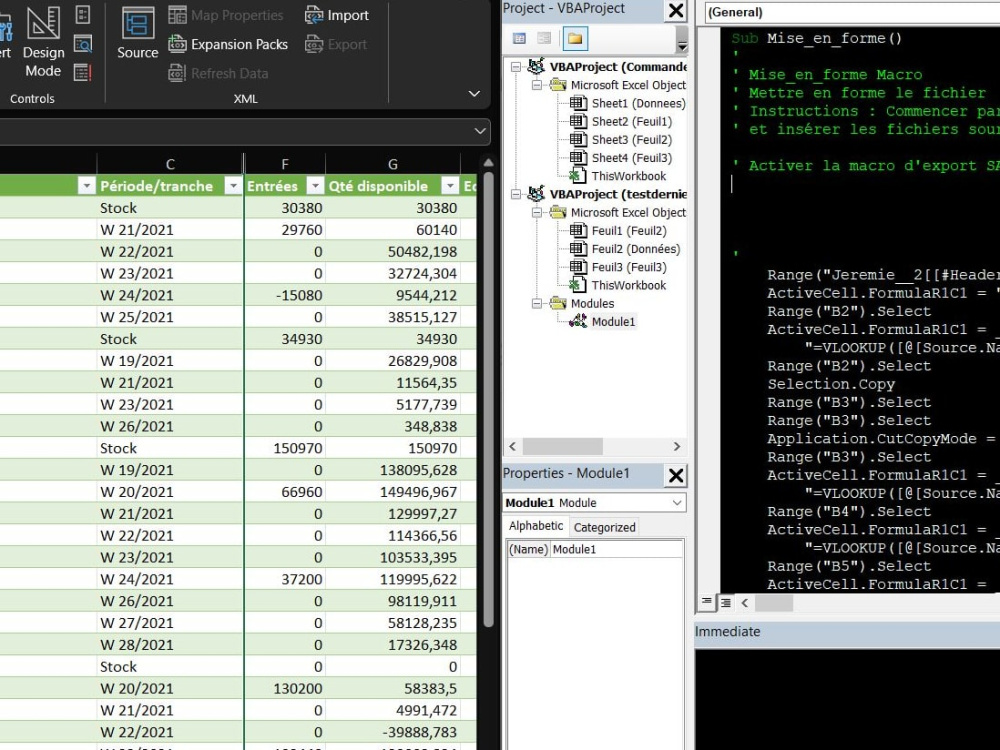Collapse the Modules folder

tap(537, 304)
